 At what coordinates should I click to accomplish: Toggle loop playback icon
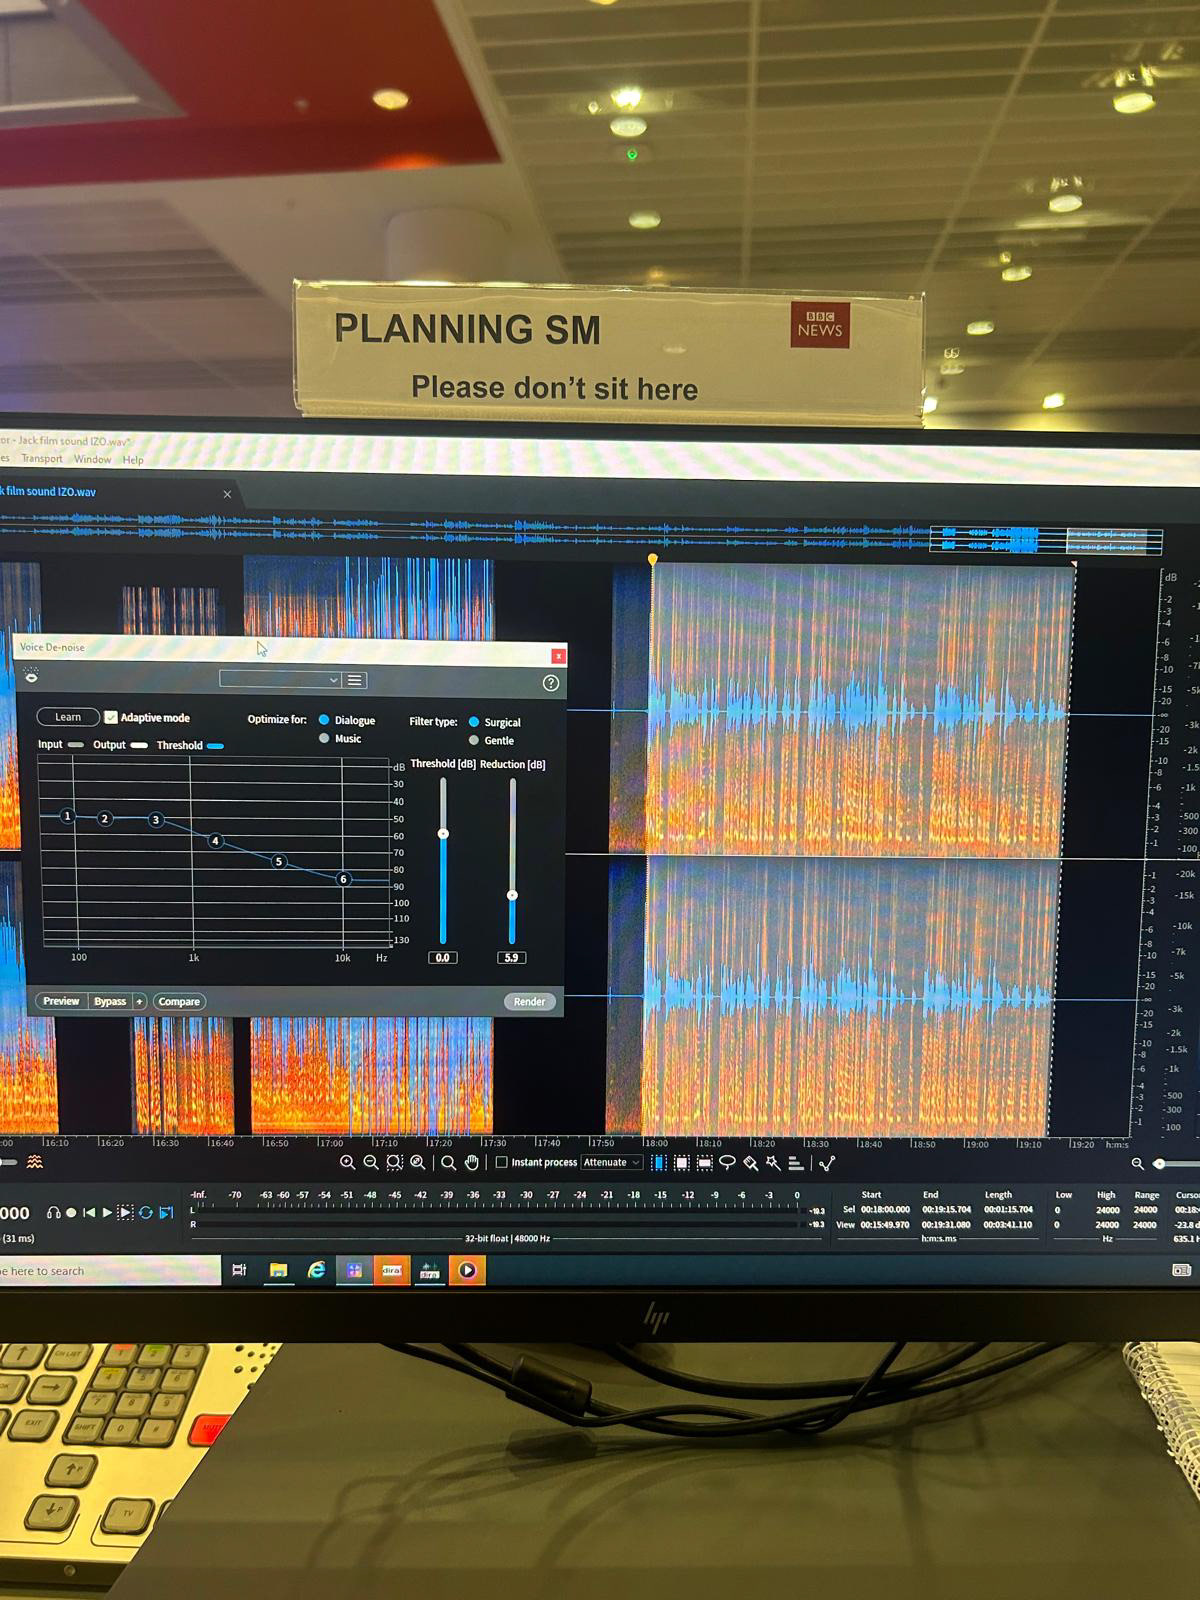tap(146, 1212)
